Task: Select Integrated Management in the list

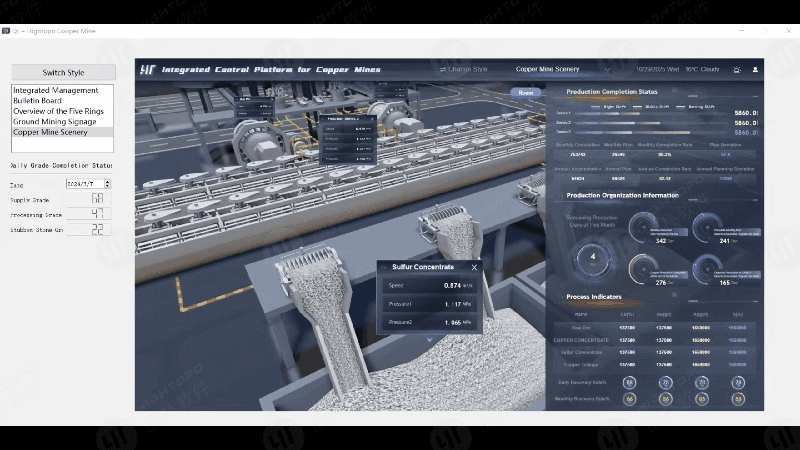Action: 56,91
